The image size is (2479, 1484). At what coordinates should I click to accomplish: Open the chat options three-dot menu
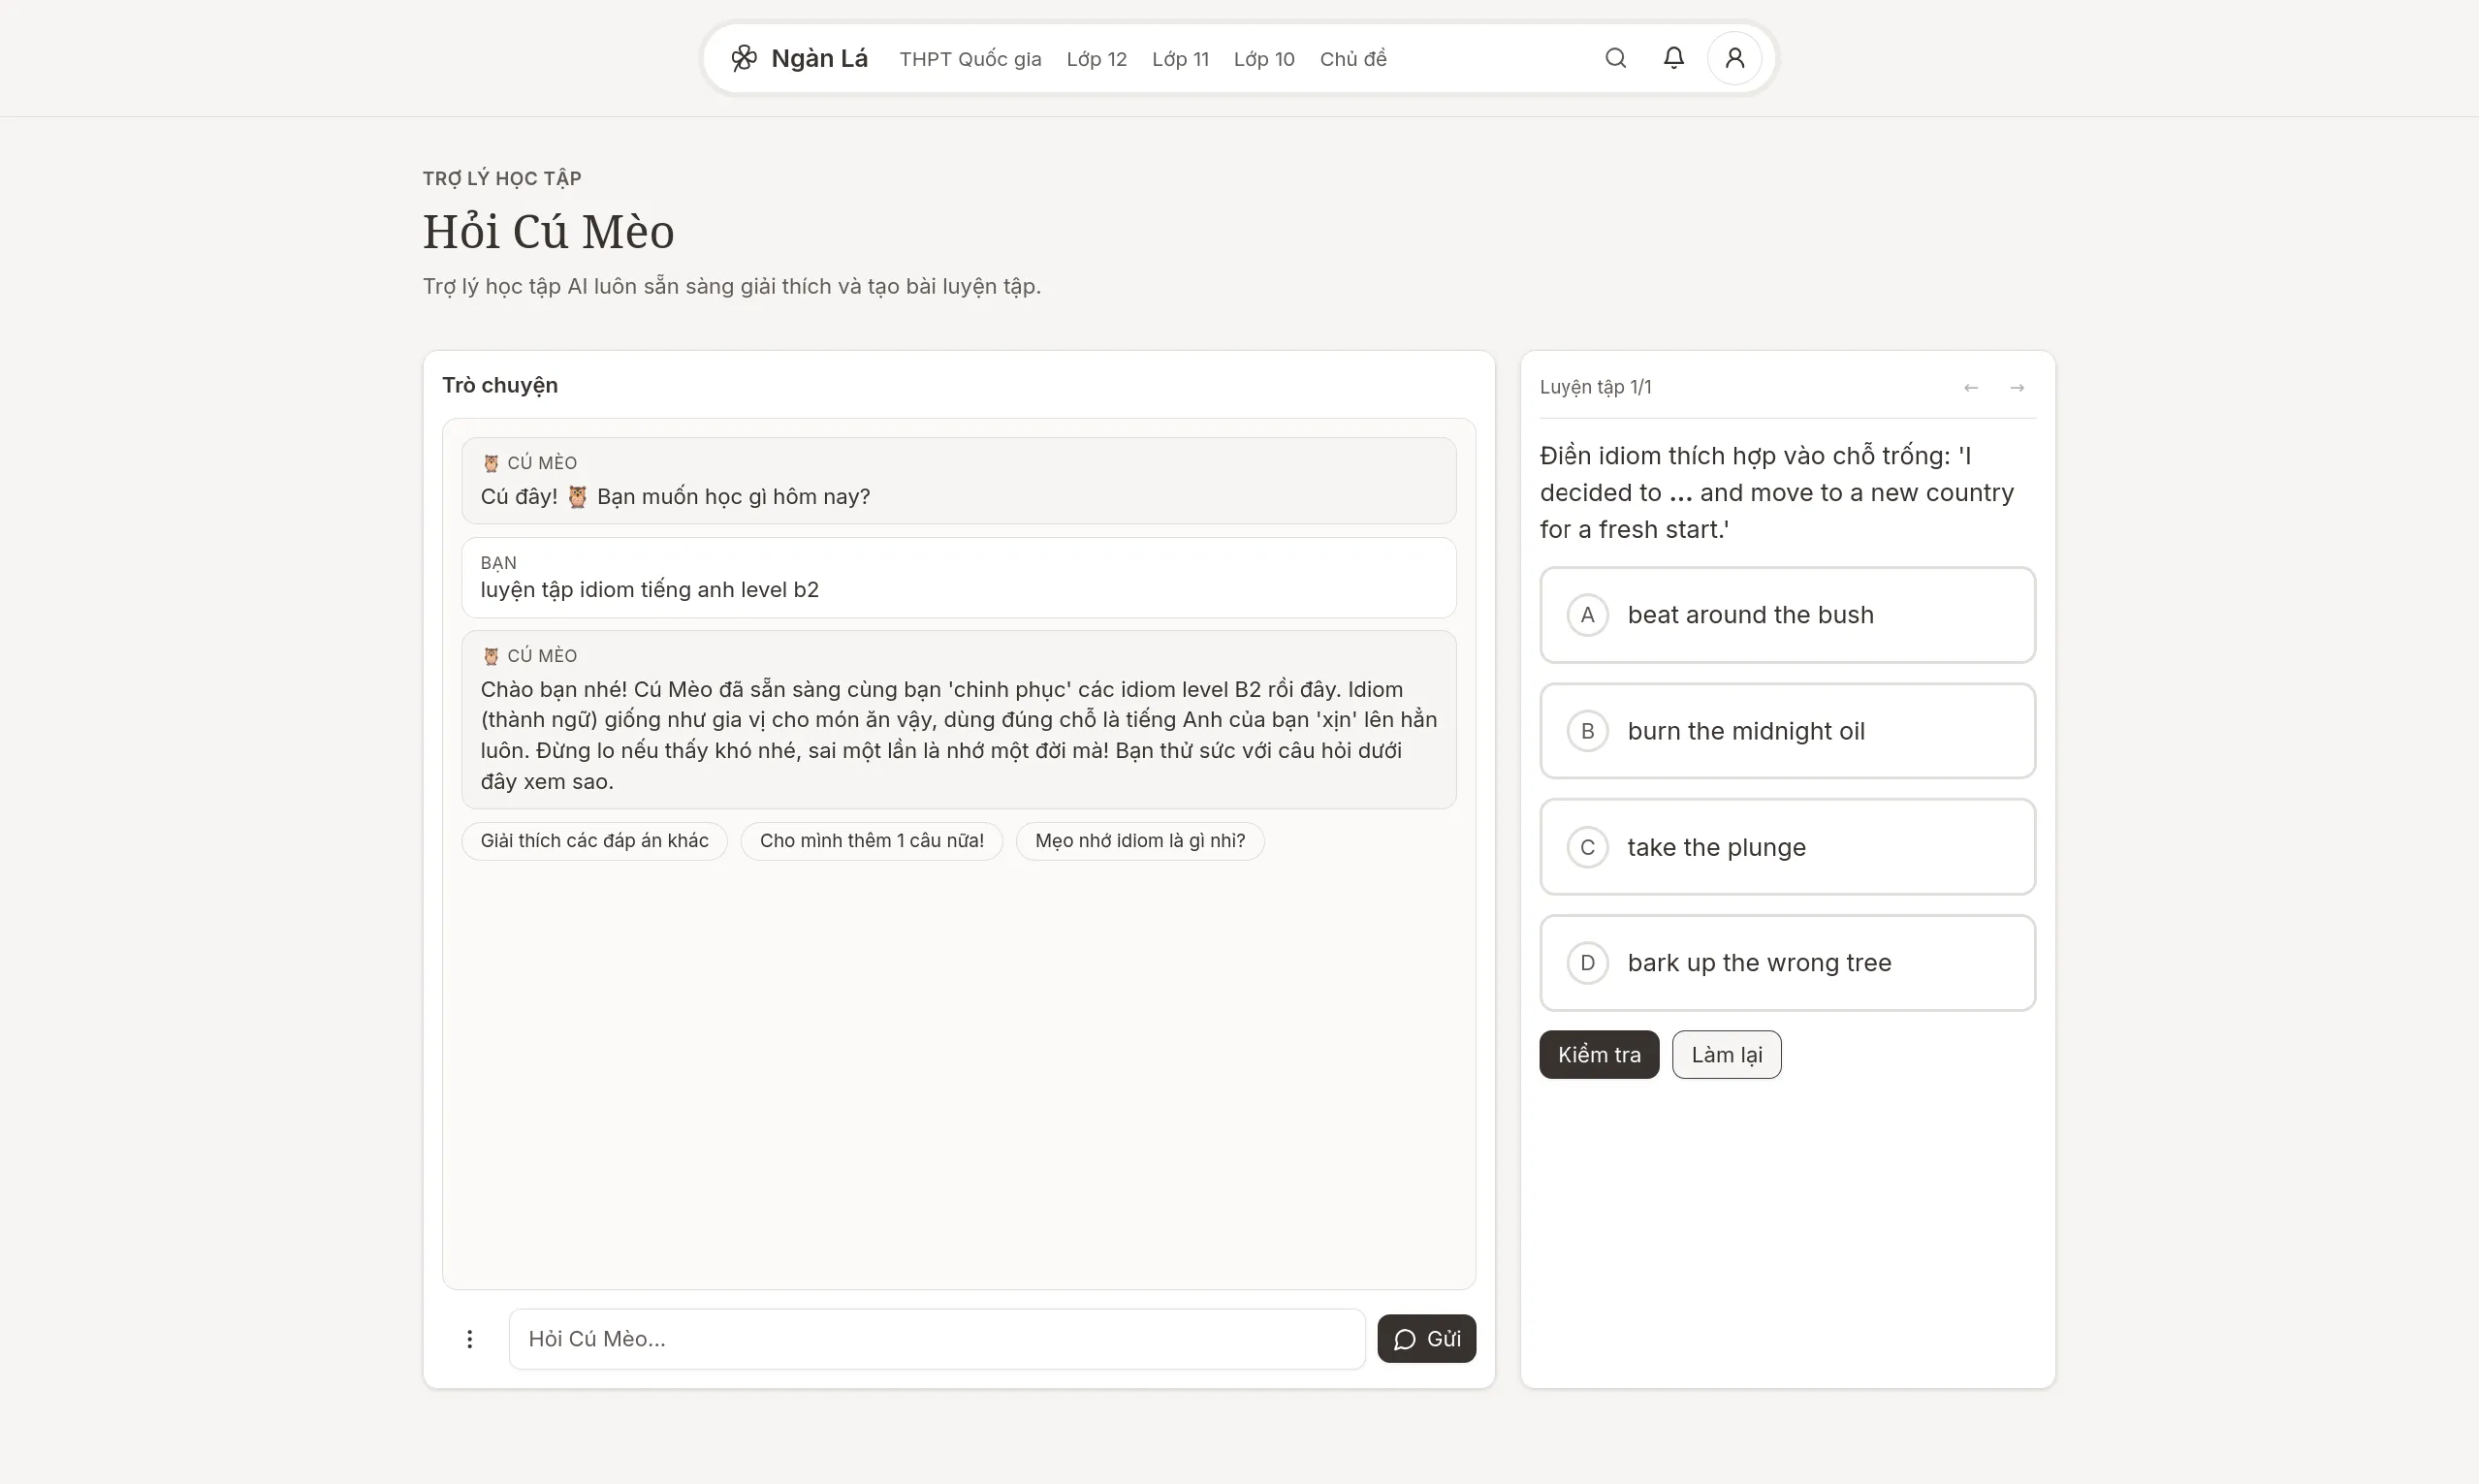pos(469,1338)
